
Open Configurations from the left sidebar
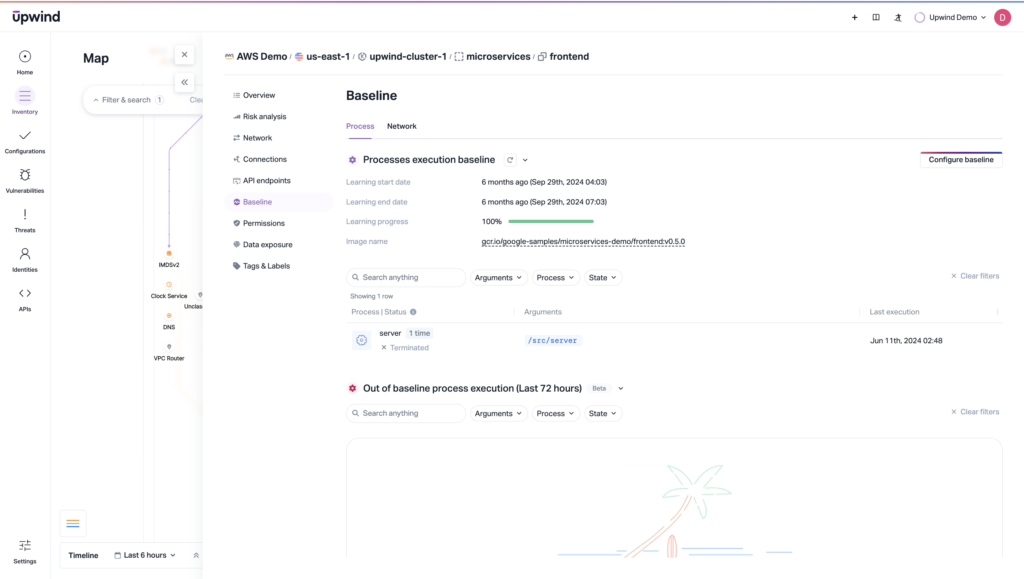point(25,140)
